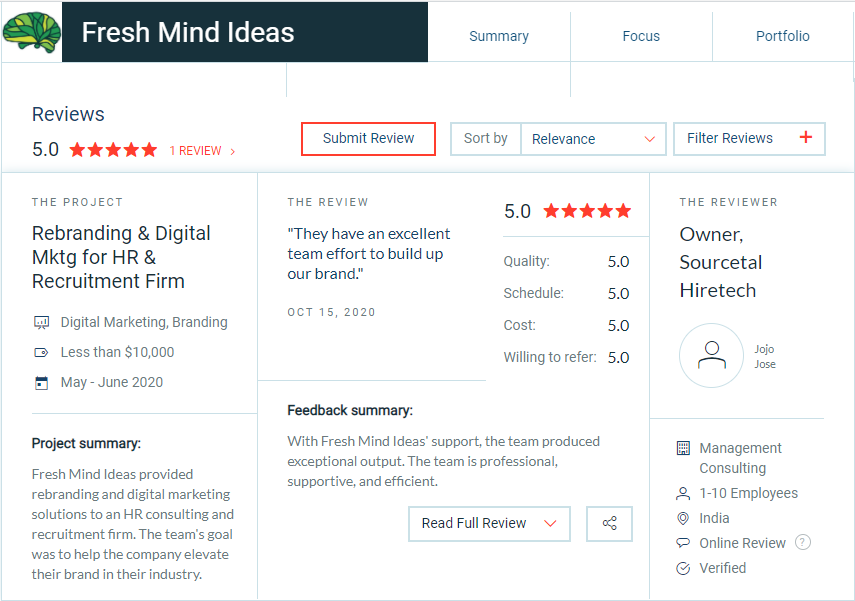The width and height of the screenshot is (855, 601).
Task: Click the Online Review label
Action: pyautogui.click(x=743, y=543)
